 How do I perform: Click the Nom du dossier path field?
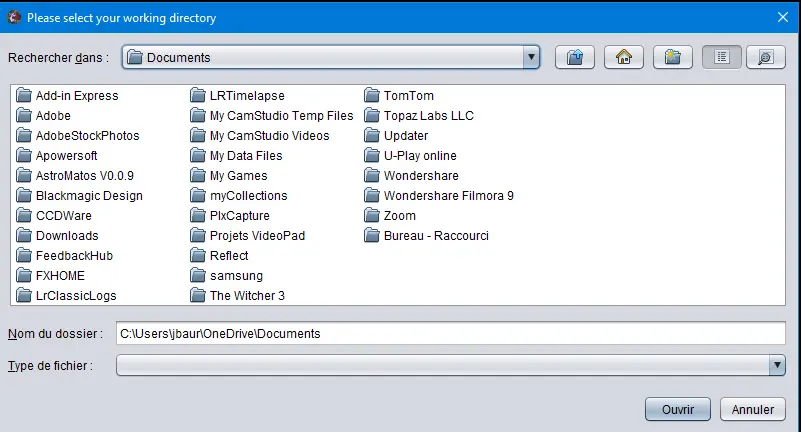[451, 333]
